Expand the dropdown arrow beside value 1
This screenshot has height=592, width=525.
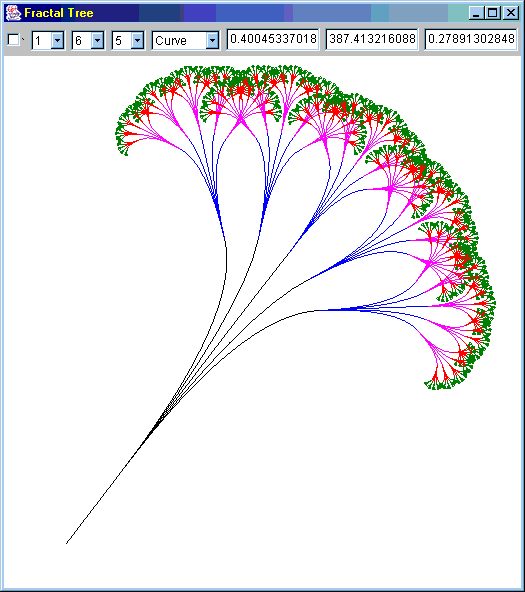(57, 40)
